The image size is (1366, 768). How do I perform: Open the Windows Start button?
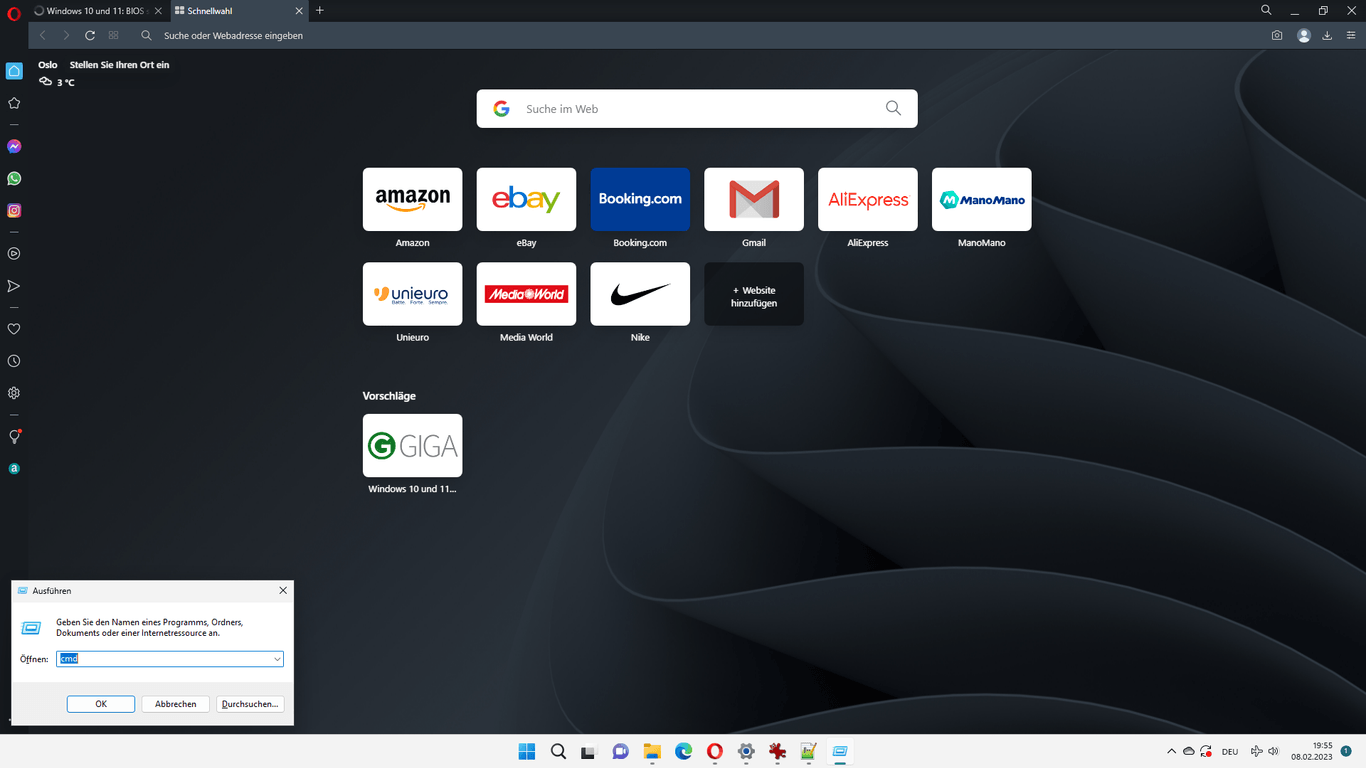[527, 752]
